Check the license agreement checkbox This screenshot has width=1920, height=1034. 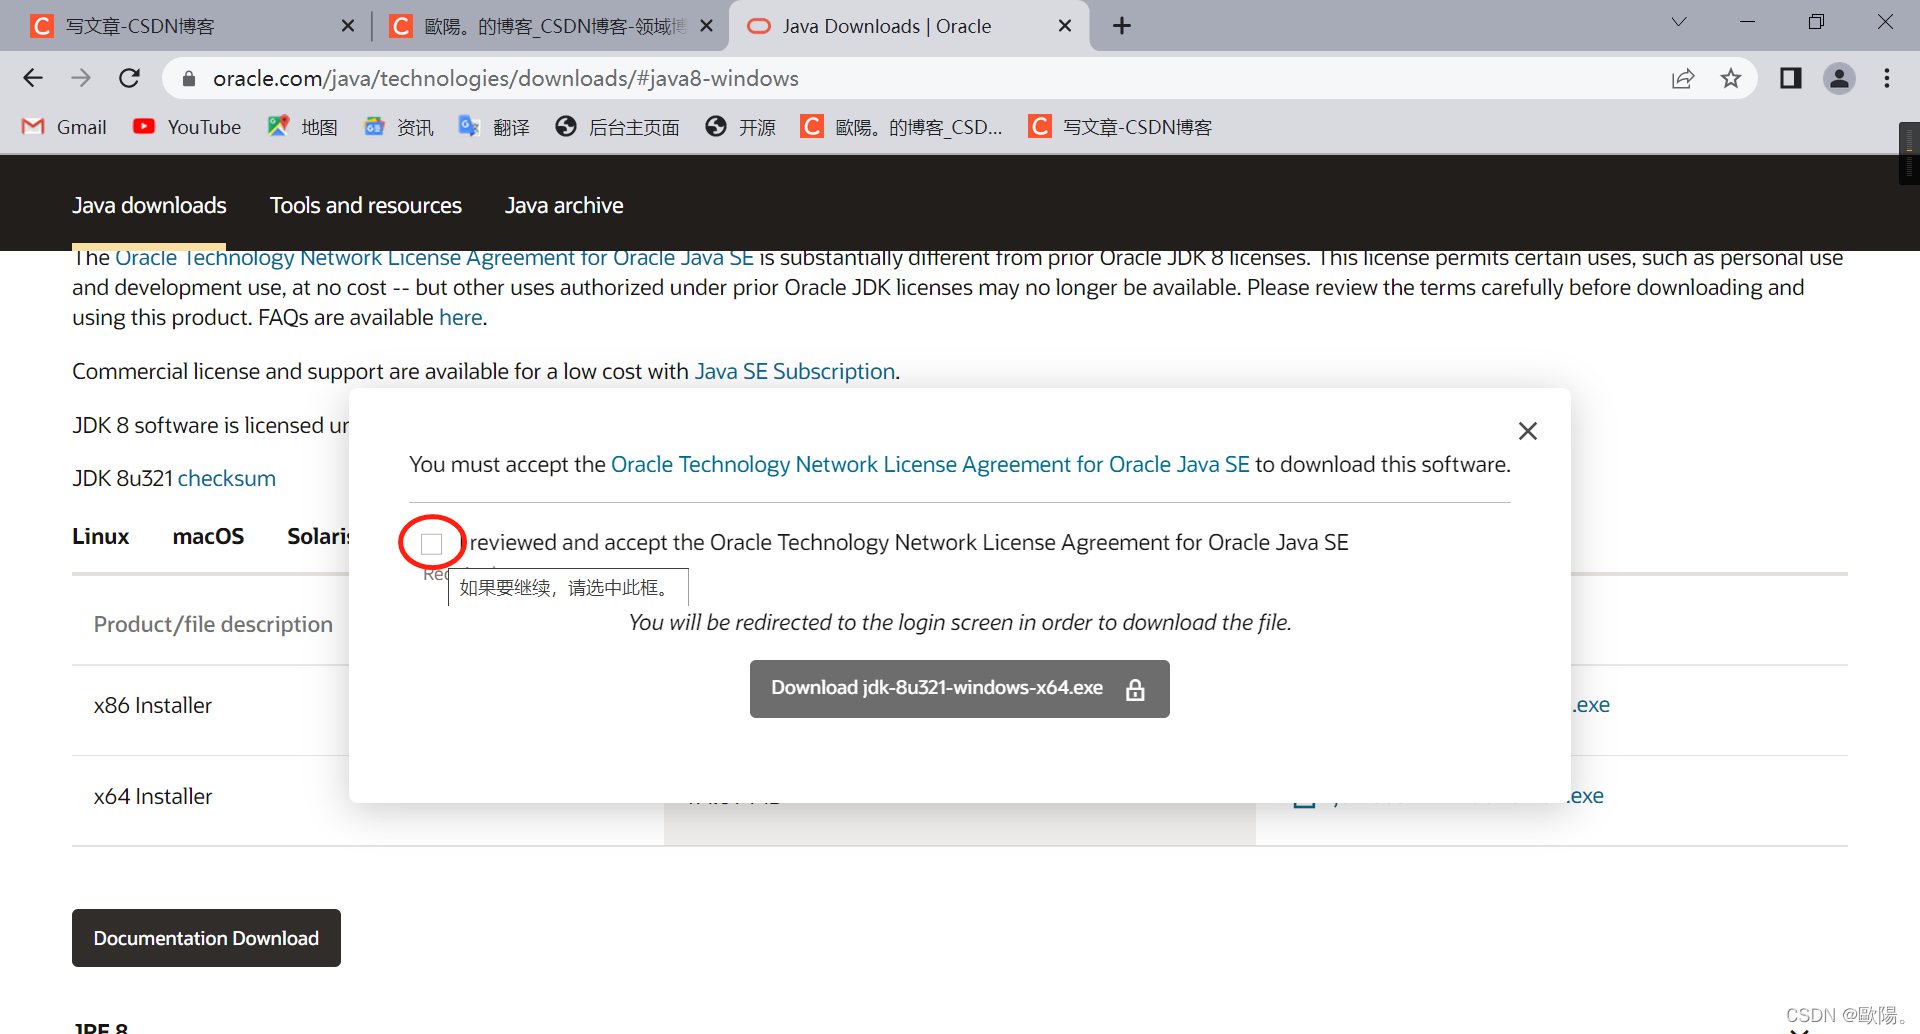click(431, 543)
